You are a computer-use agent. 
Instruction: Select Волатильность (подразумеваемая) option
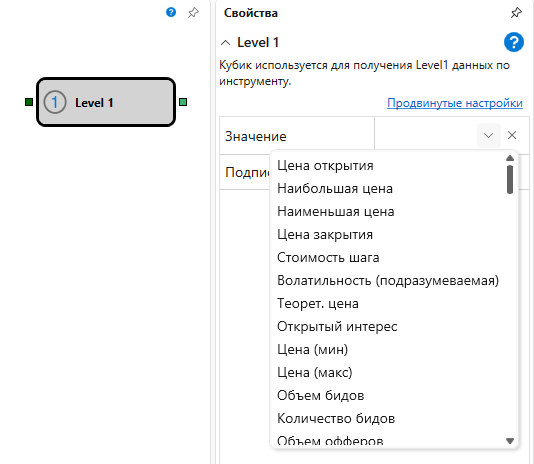388,280
